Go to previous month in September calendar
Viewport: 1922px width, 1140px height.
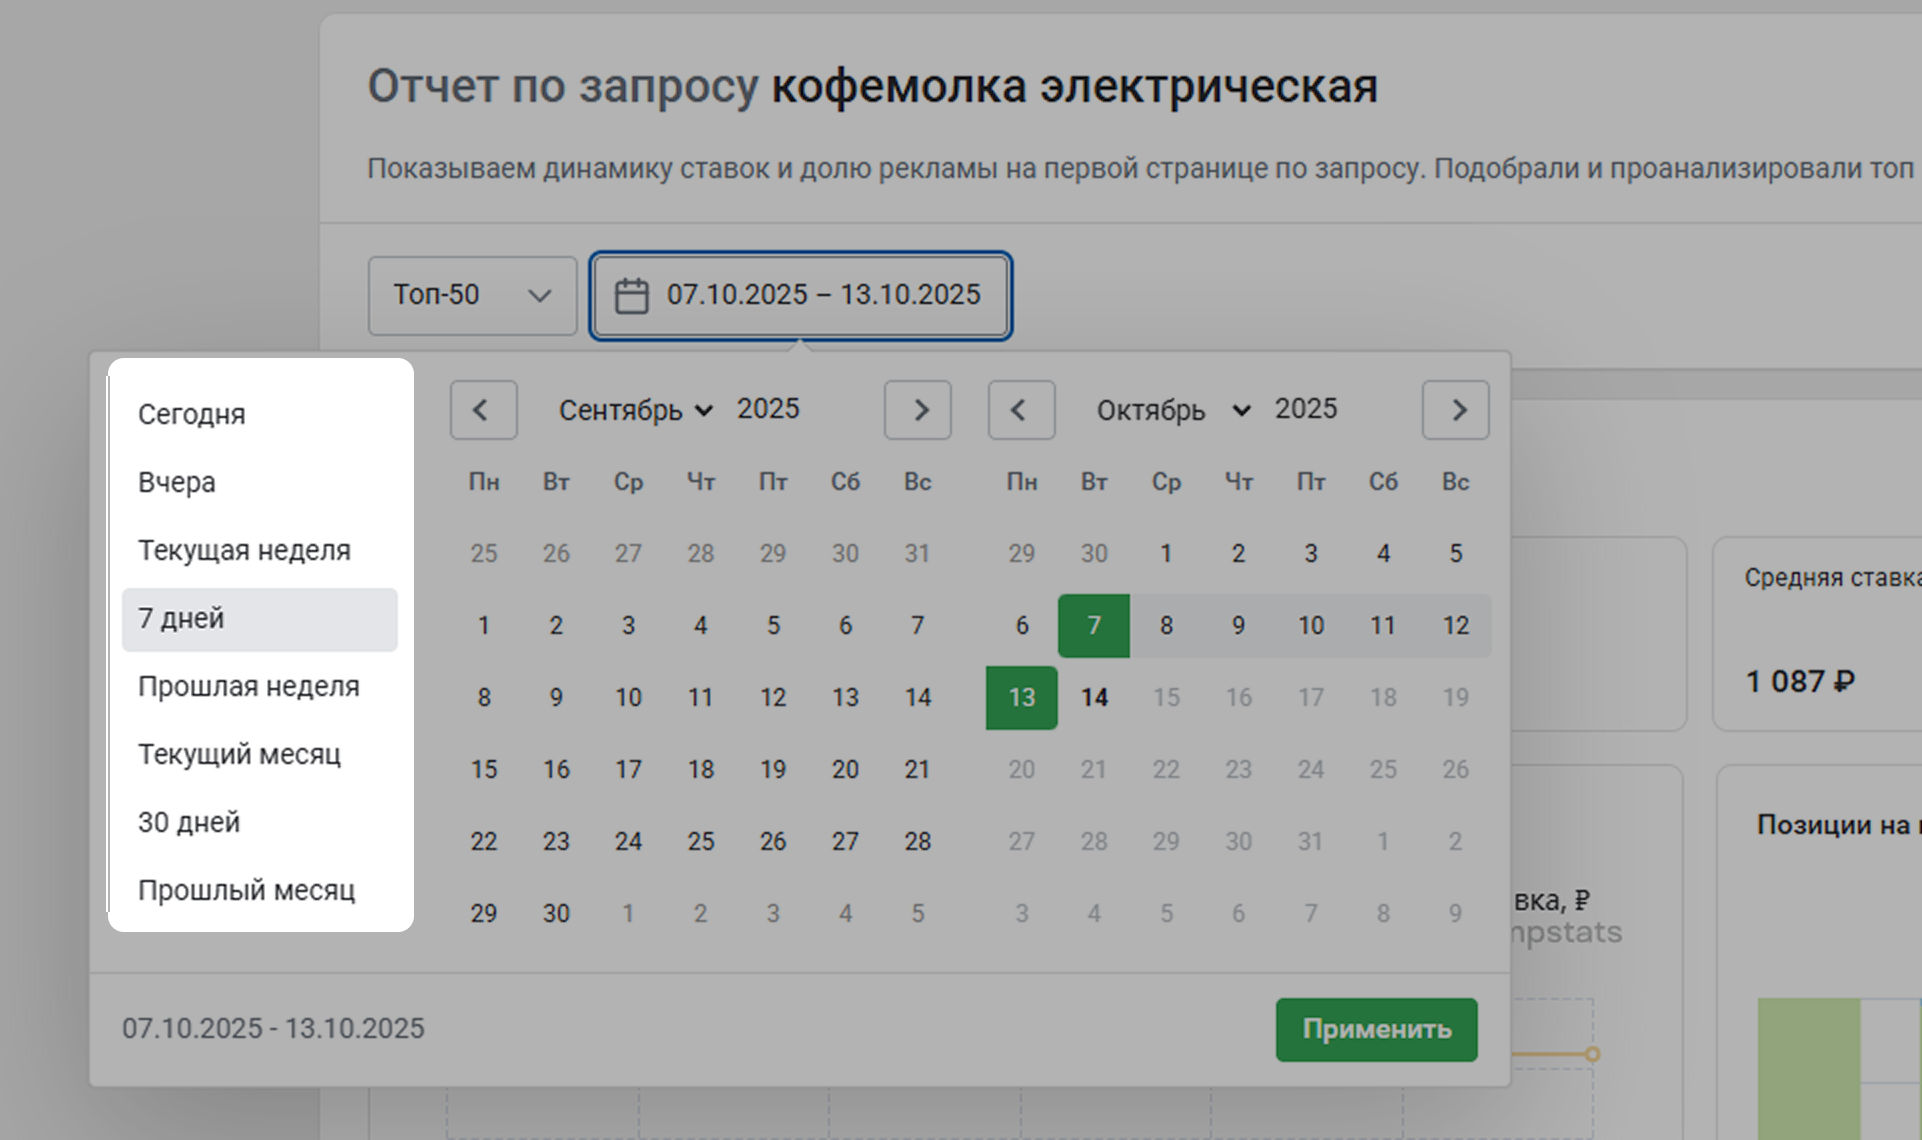[483, 410]
